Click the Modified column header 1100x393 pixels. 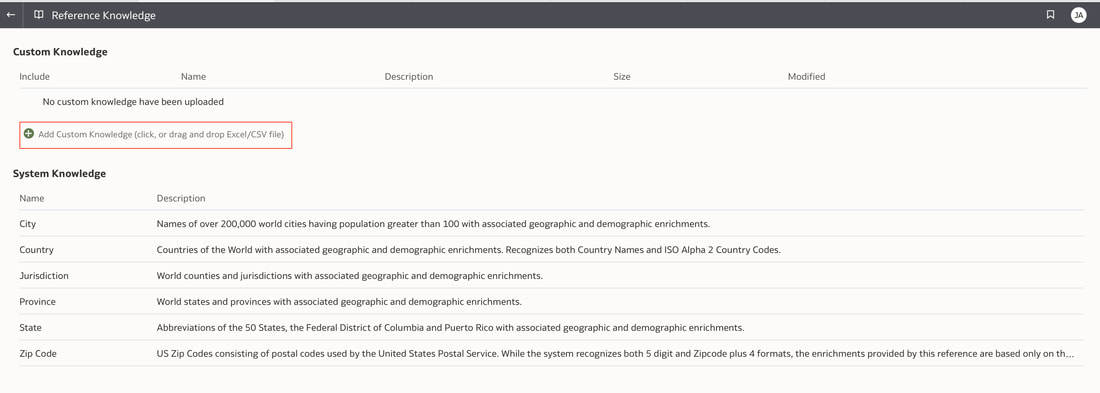tap(807, 76)
